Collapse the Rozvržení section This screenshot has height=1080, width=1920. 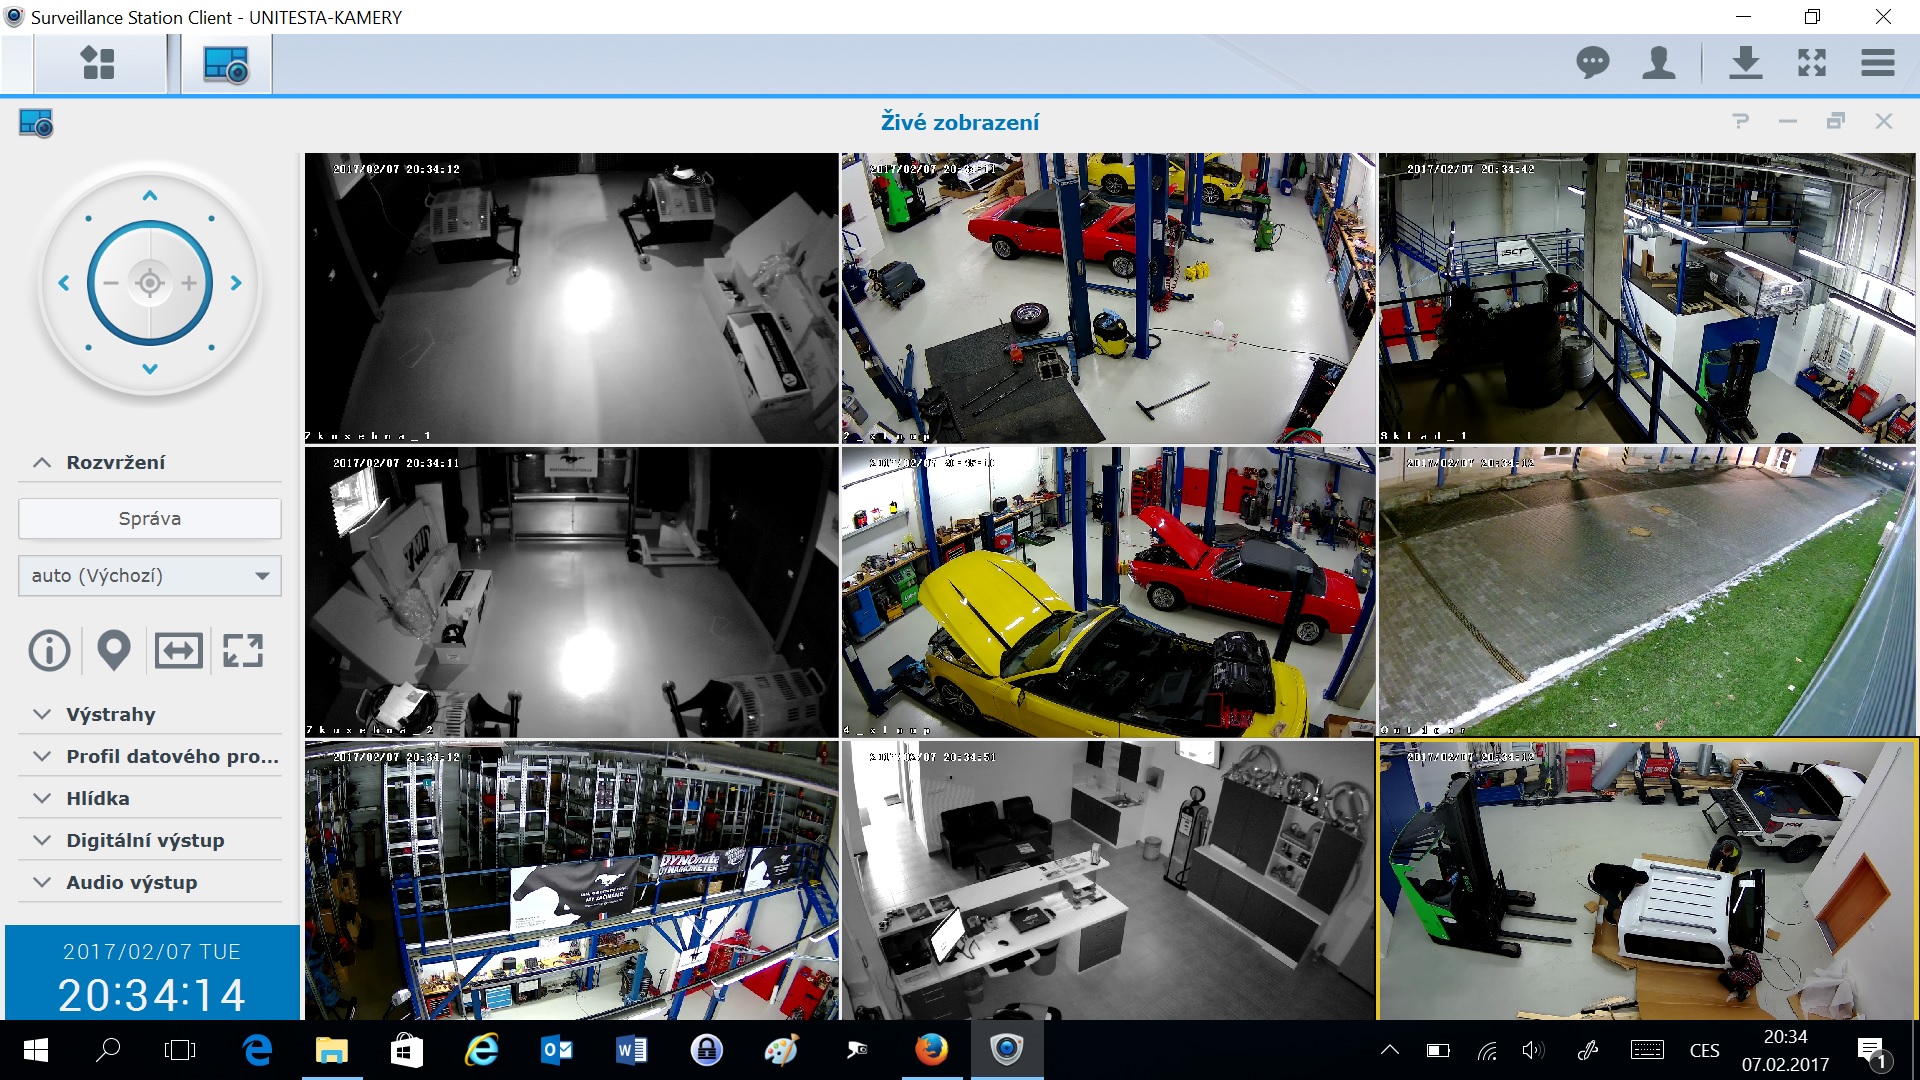(x=115, y=462)
